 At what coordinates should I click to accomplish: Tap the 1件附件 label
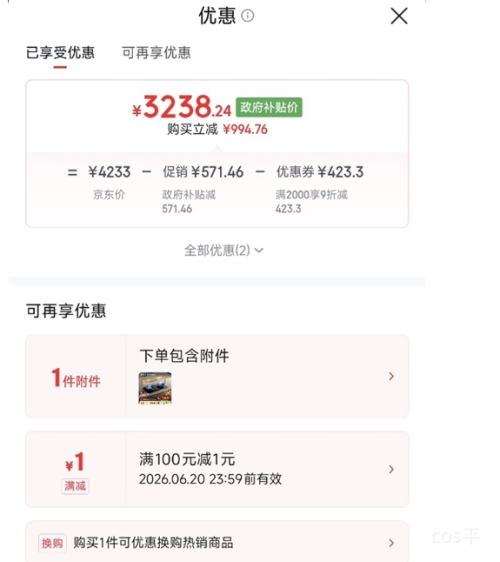76,378
